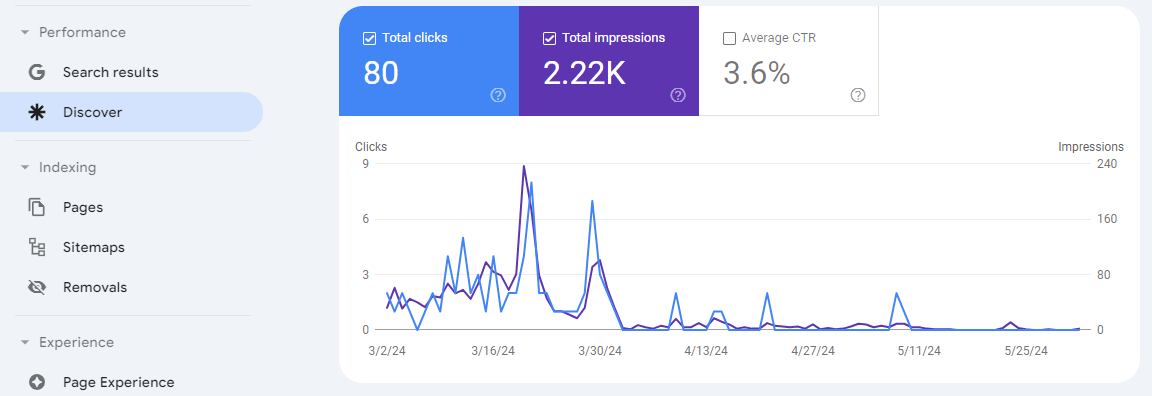Go to the Page Experience report
This screenshot has height=396, width=1152.
click(131, 382)
